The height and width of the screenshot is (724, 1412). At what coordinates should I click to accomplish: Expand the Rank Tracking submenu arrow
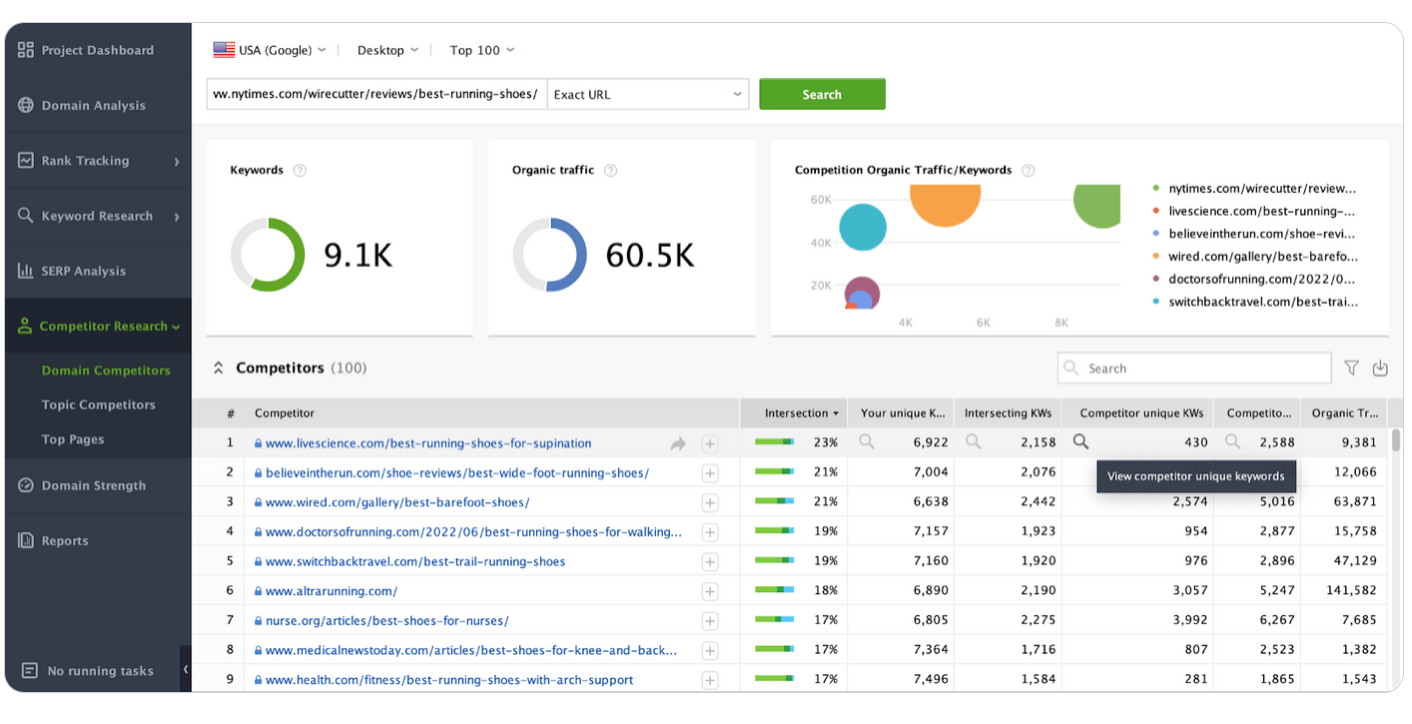(x=177, y=161)
